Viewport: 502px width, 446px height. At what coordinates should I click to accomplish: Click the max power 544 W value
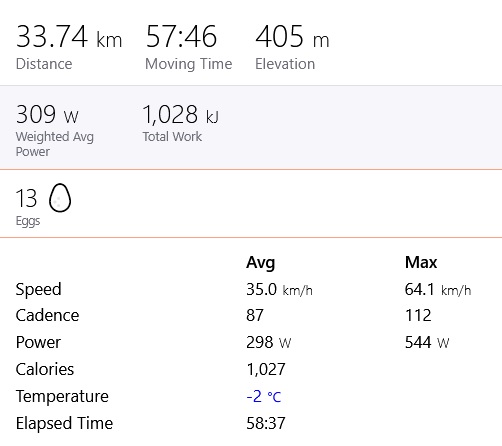click(427, 342)
